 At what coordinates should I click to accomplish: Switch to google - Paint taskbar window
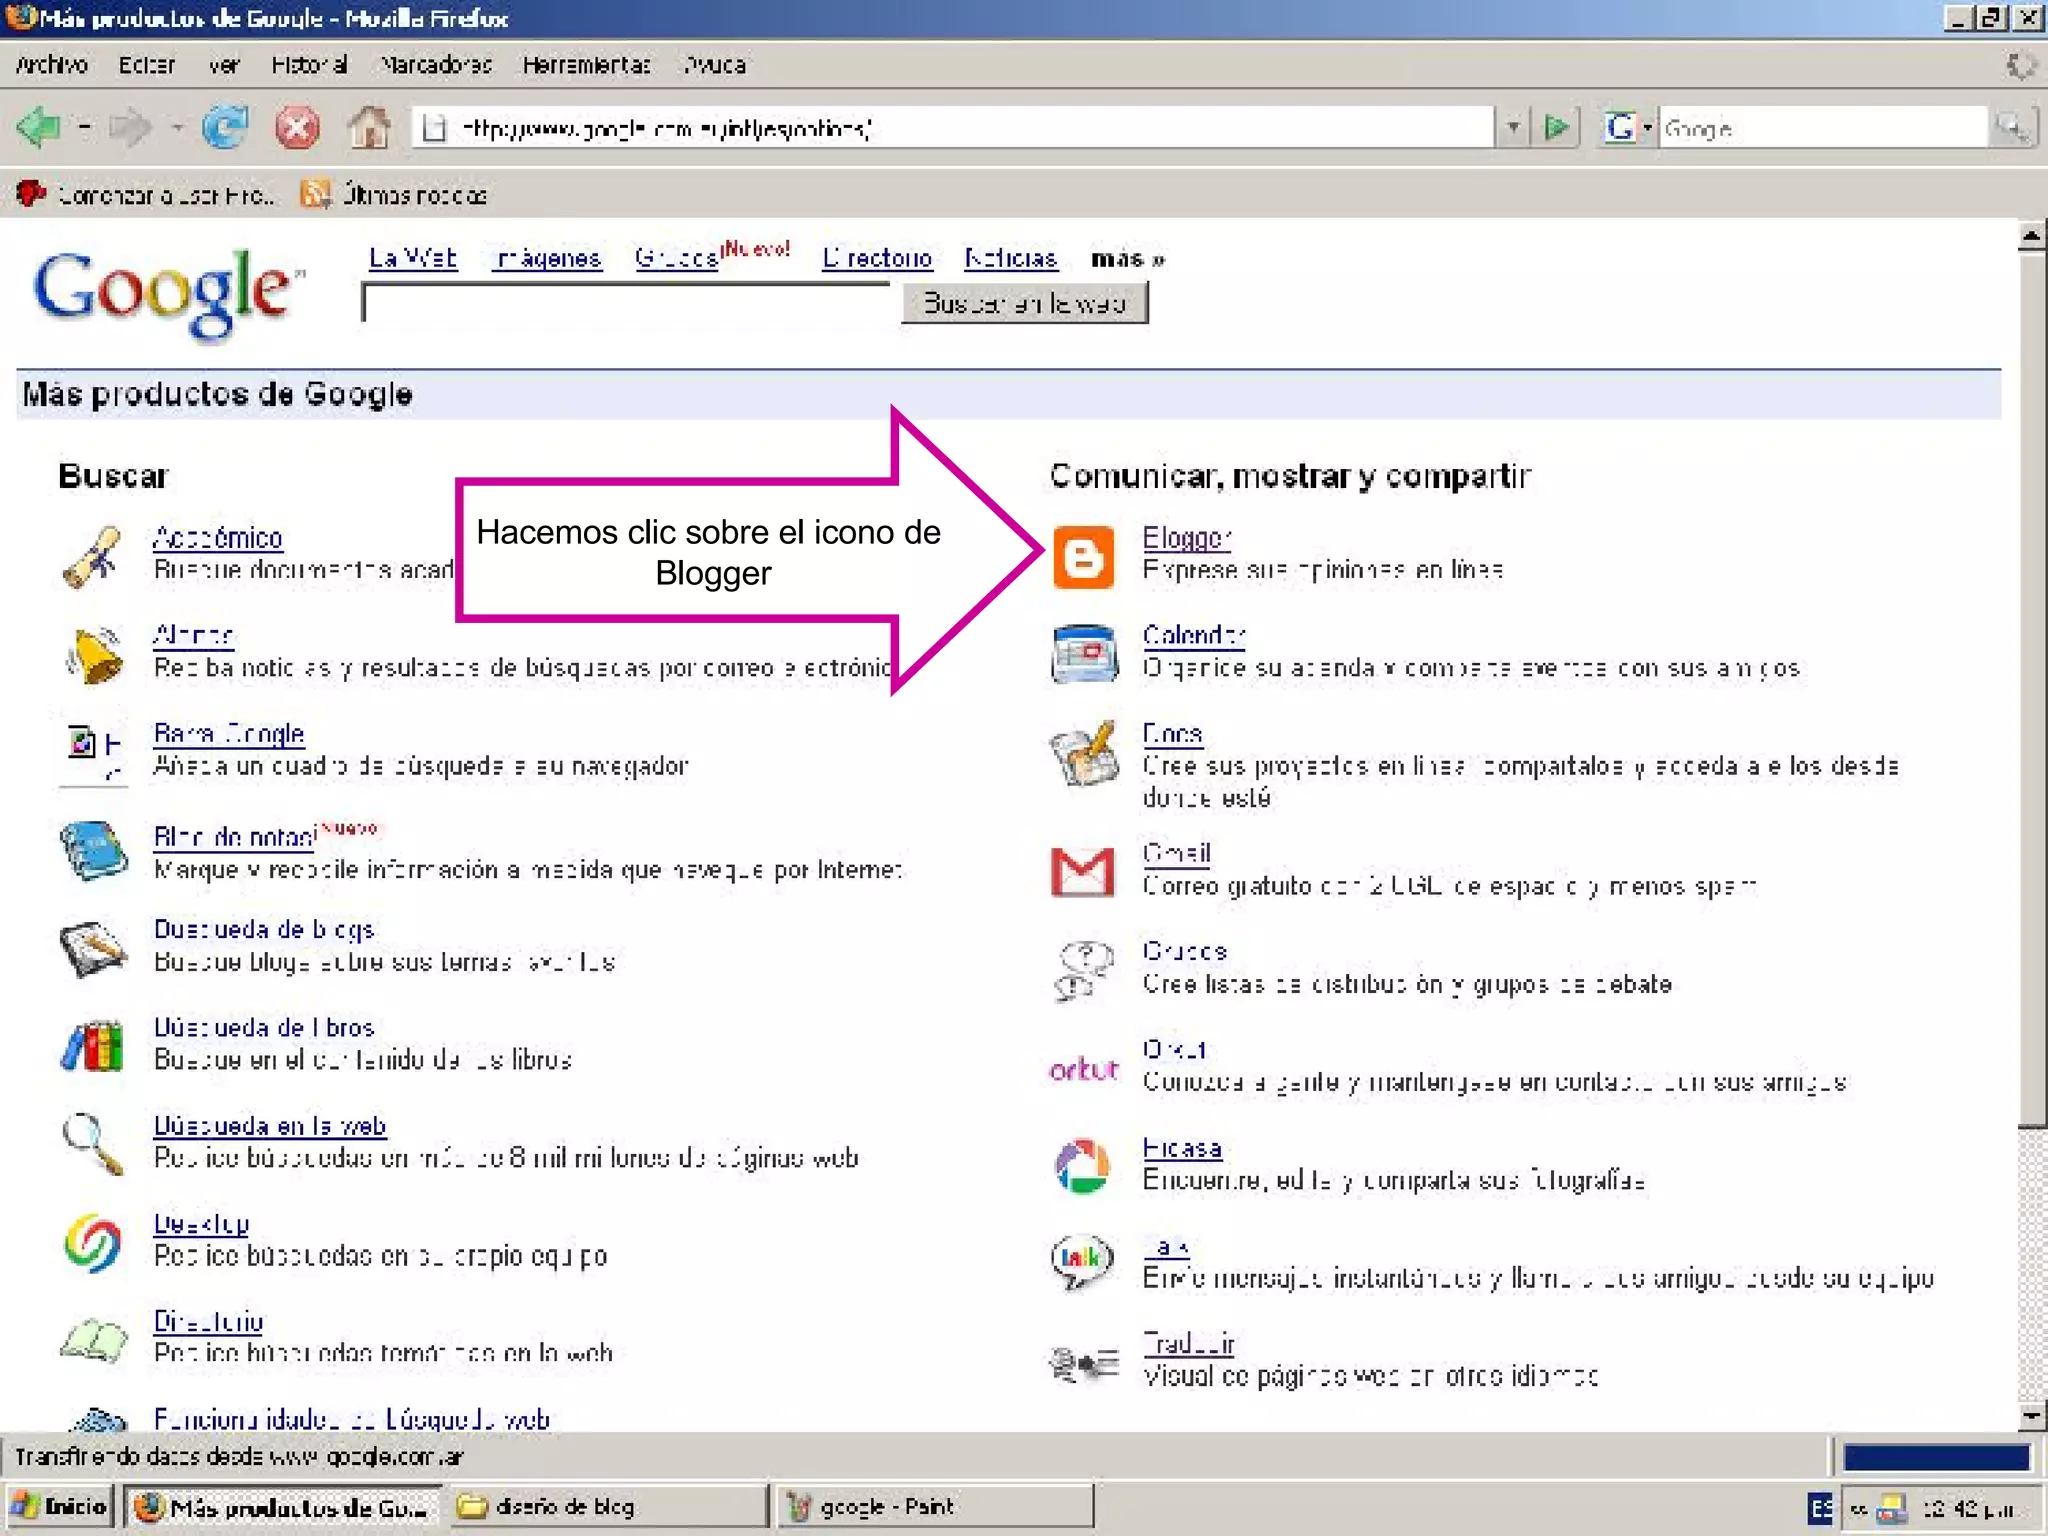[935, 1506]
